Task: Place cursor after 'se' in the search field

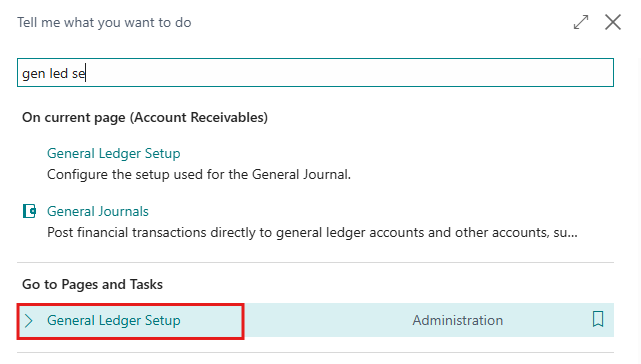Action: click(85, 74)
